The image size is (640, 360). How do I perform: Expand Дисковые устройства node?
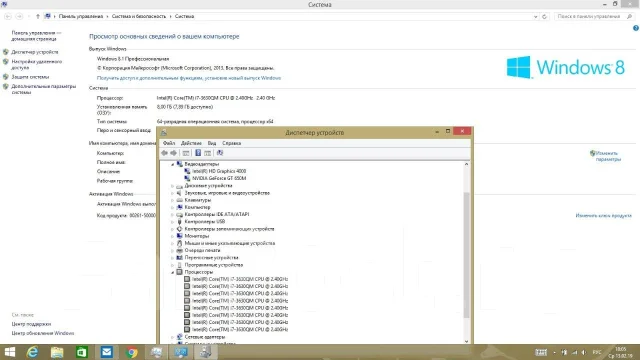173,186
